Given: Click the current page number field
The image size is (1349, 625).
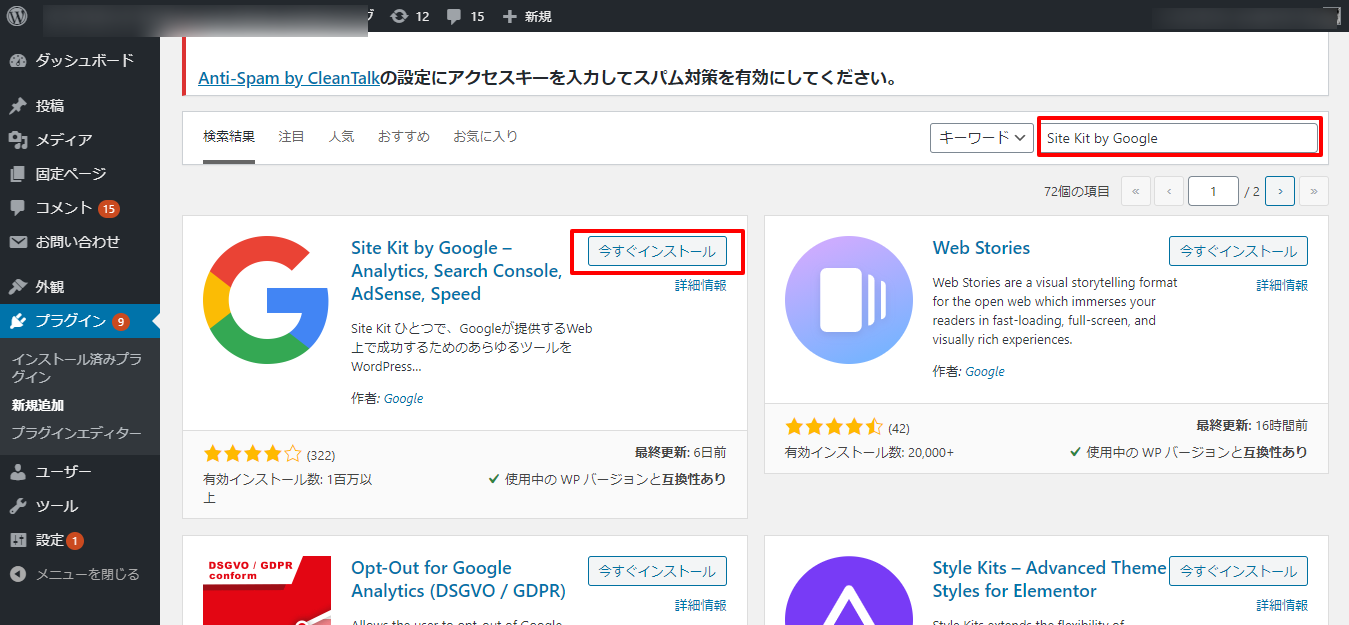Looking at the screenshot, I should click(1213, 191).
